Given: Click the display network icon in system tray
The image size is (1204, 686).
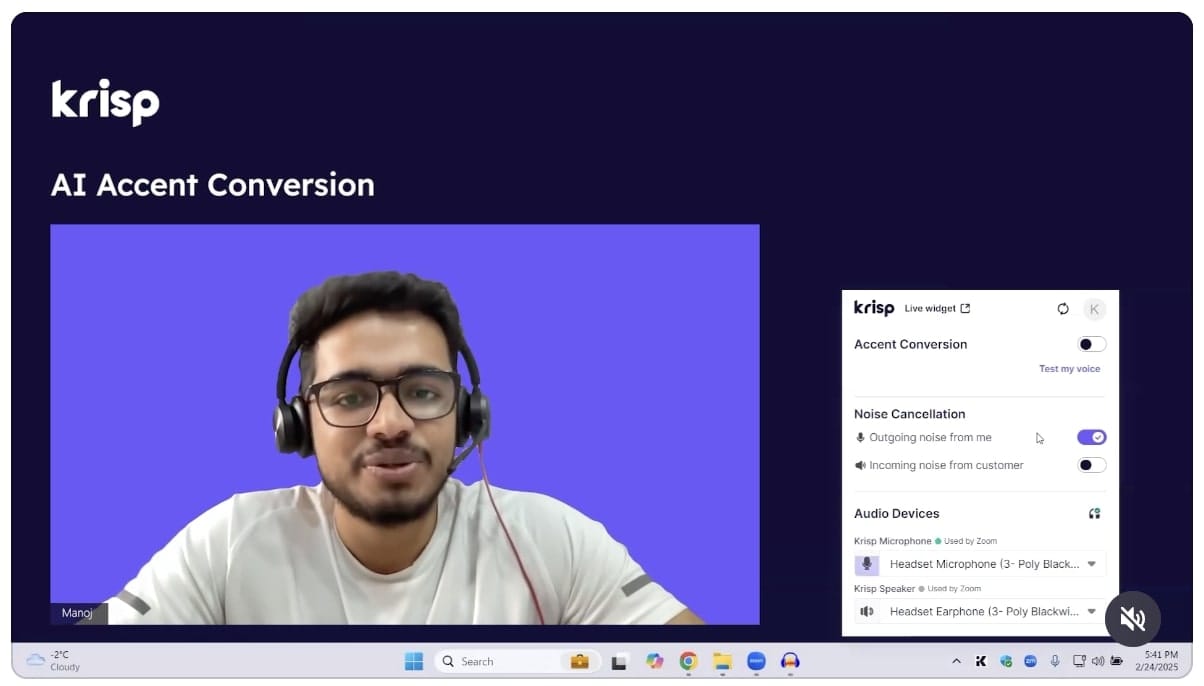Looking at the screenshot, I should [1079, 661].
